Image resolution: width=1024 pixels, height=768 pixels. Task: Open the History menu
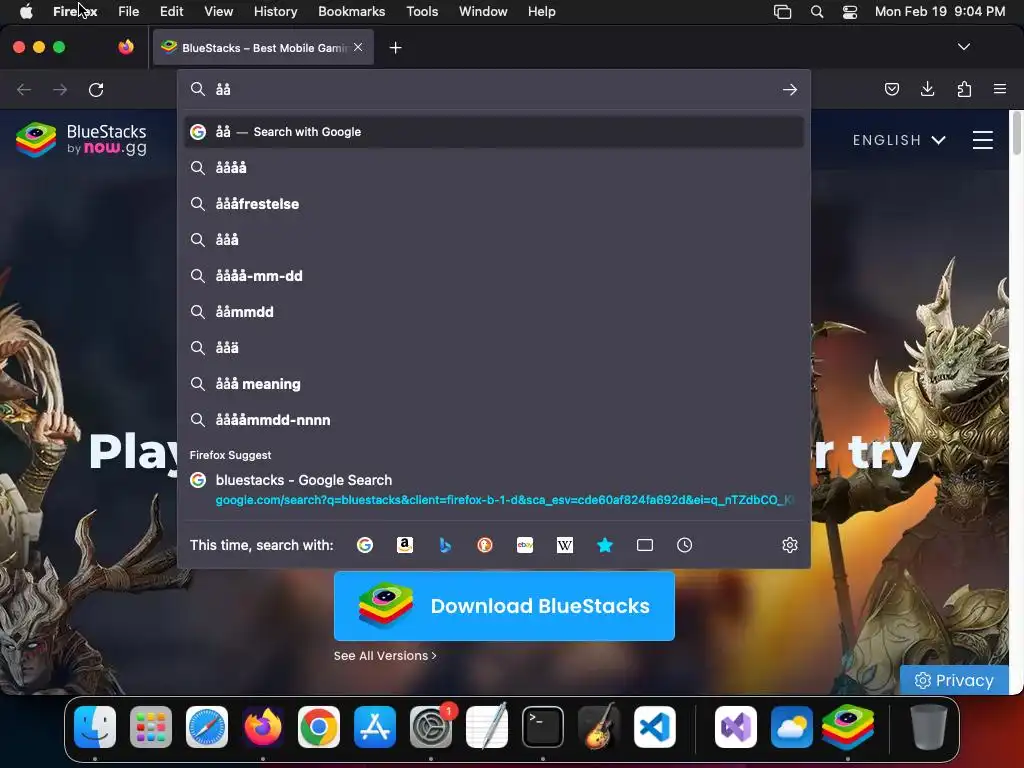pyautogui.click(x=275, y=12)
